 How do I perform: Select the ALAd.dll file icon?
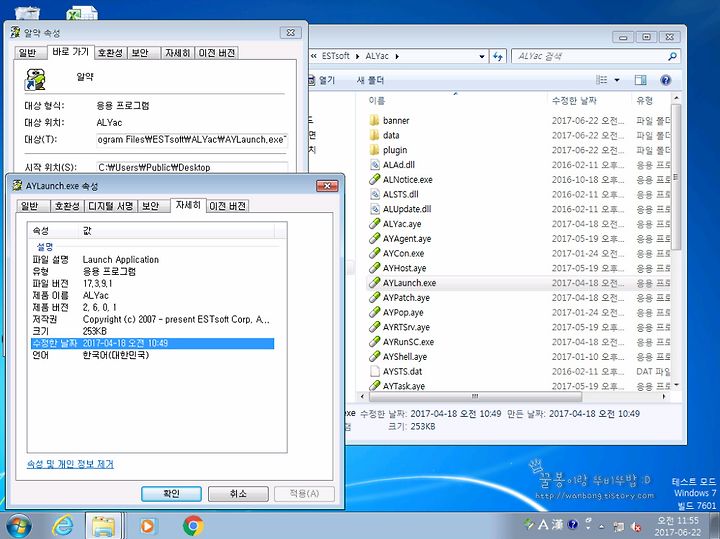coord(375,164)
